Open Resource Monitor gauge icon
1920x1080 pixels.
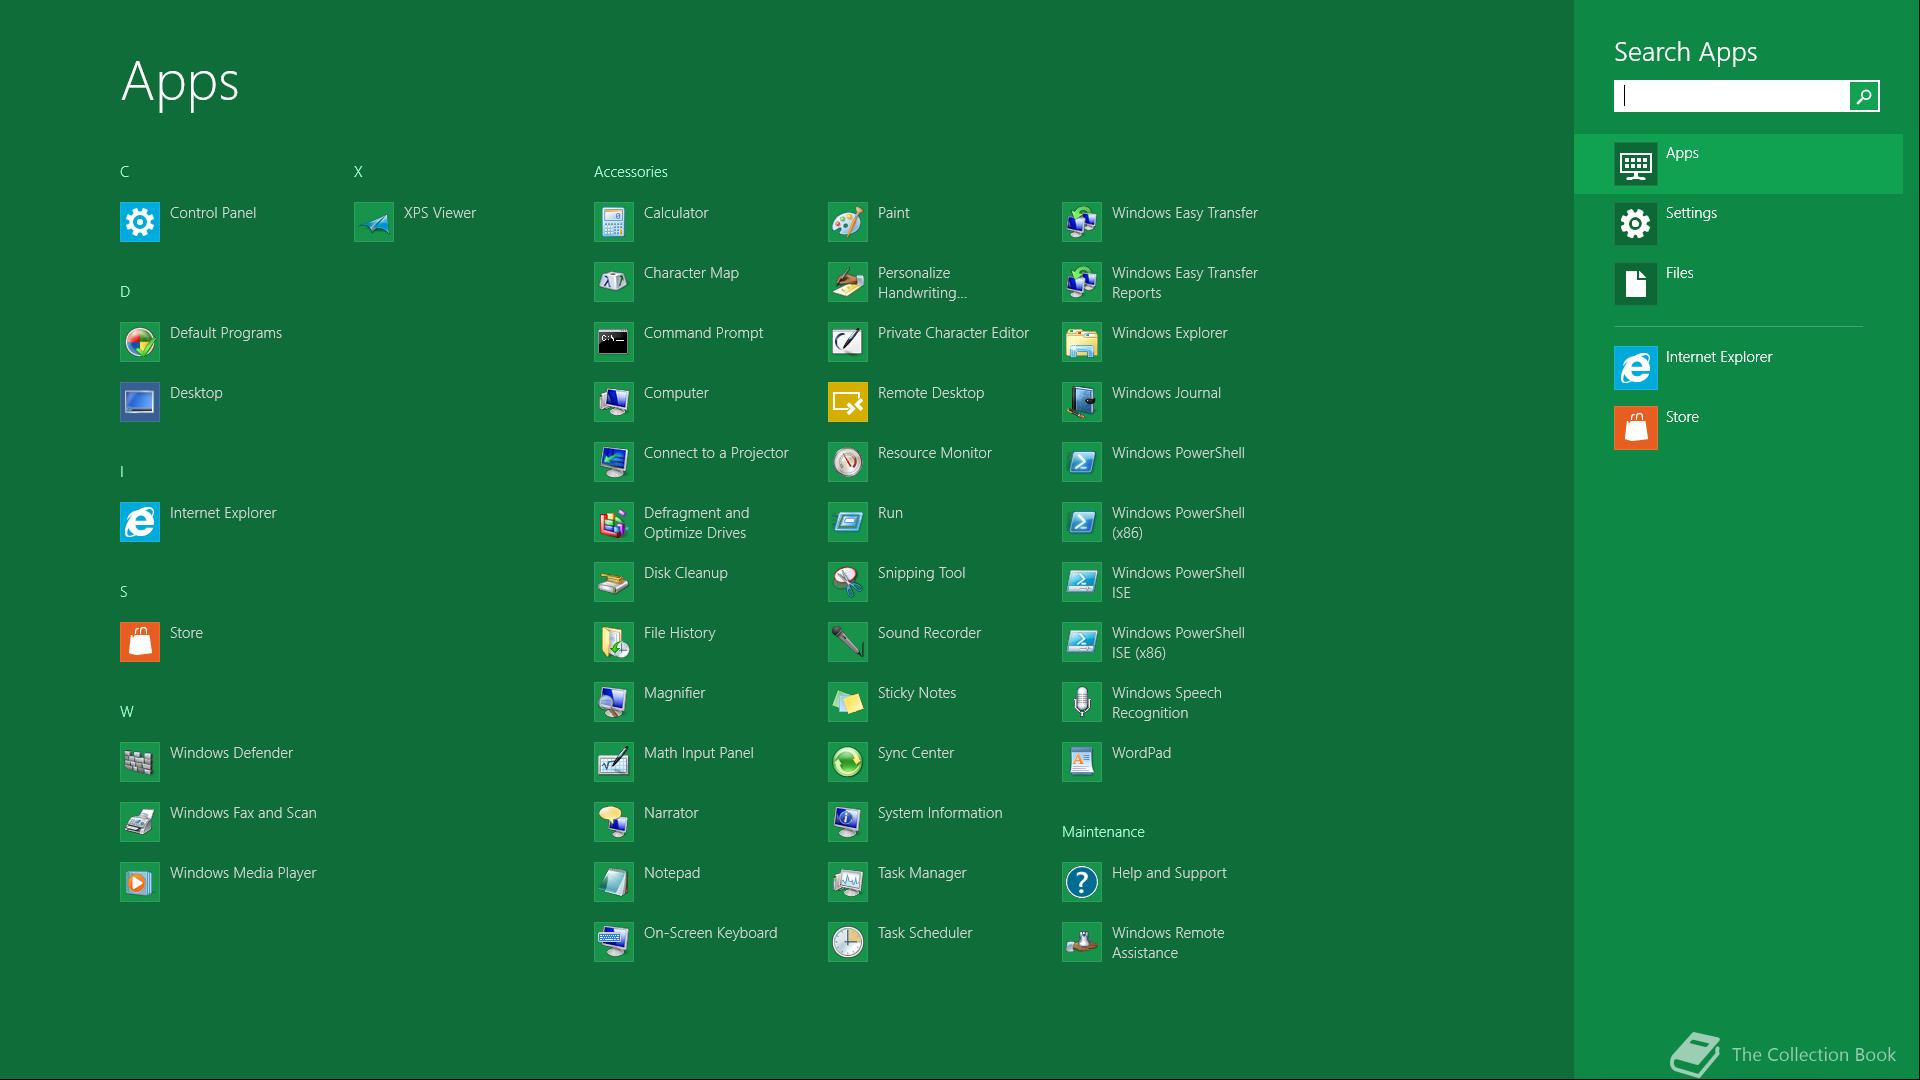848,462
